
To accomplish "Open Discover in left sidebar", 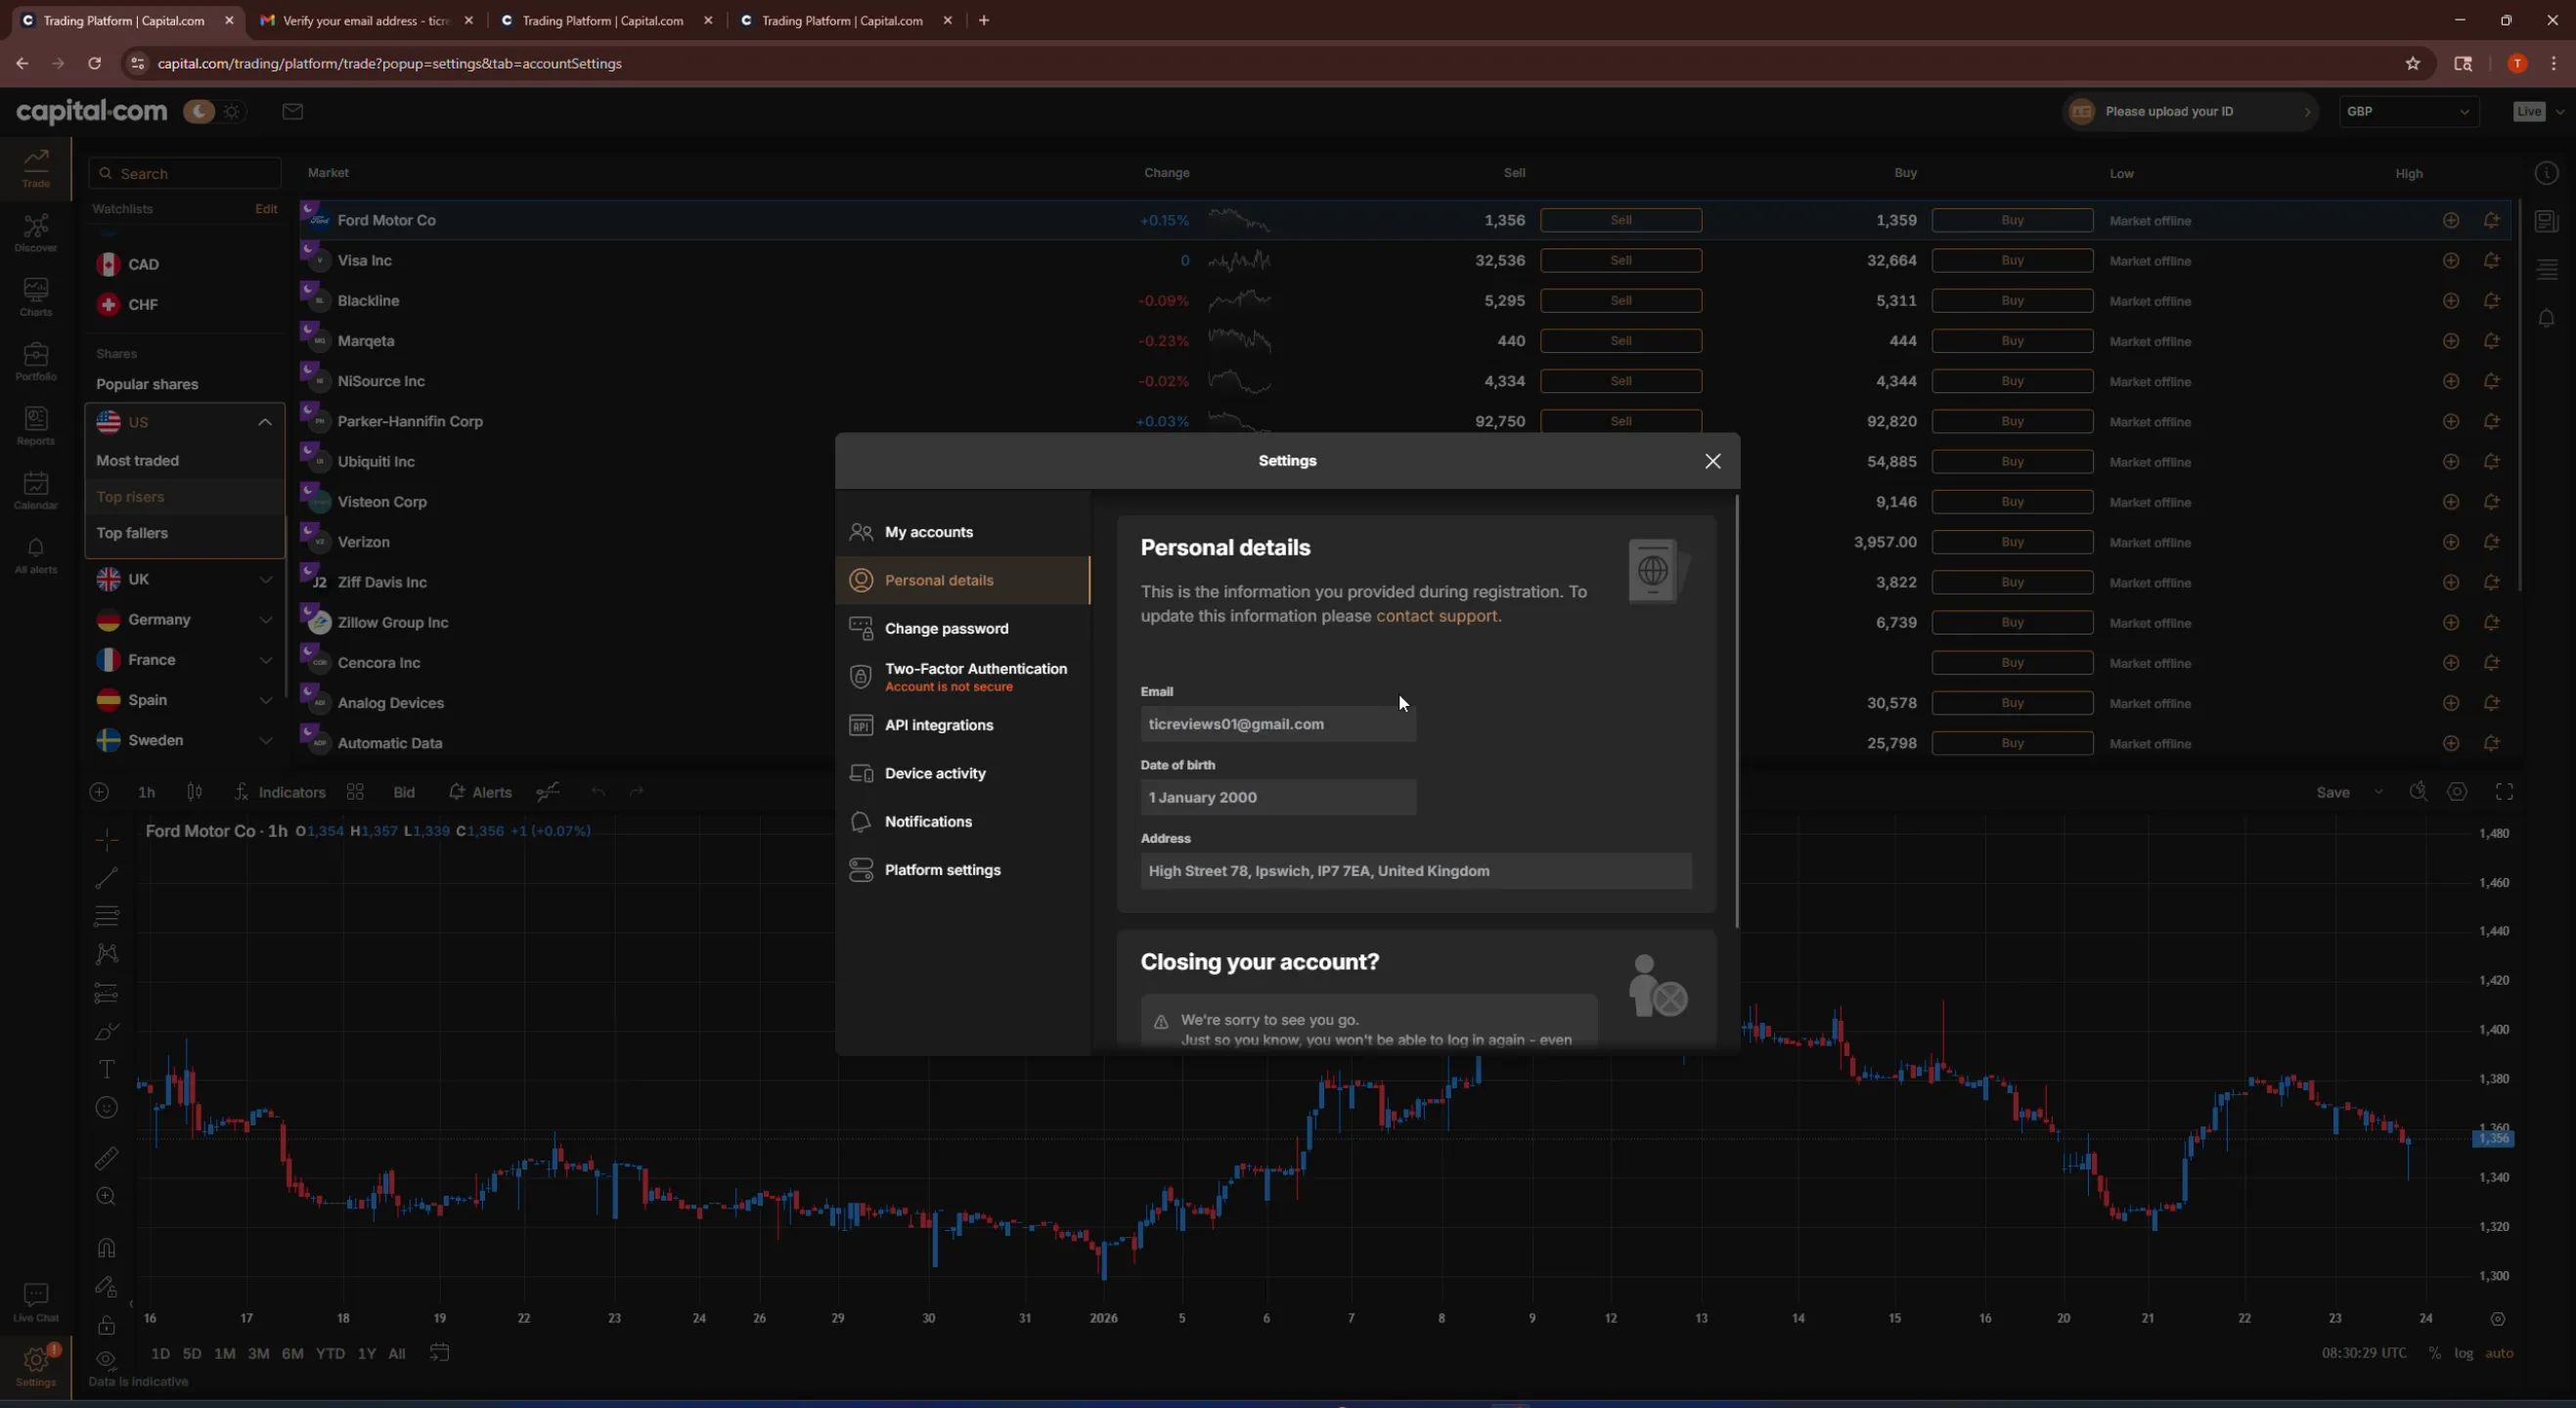I will point(36,233).
